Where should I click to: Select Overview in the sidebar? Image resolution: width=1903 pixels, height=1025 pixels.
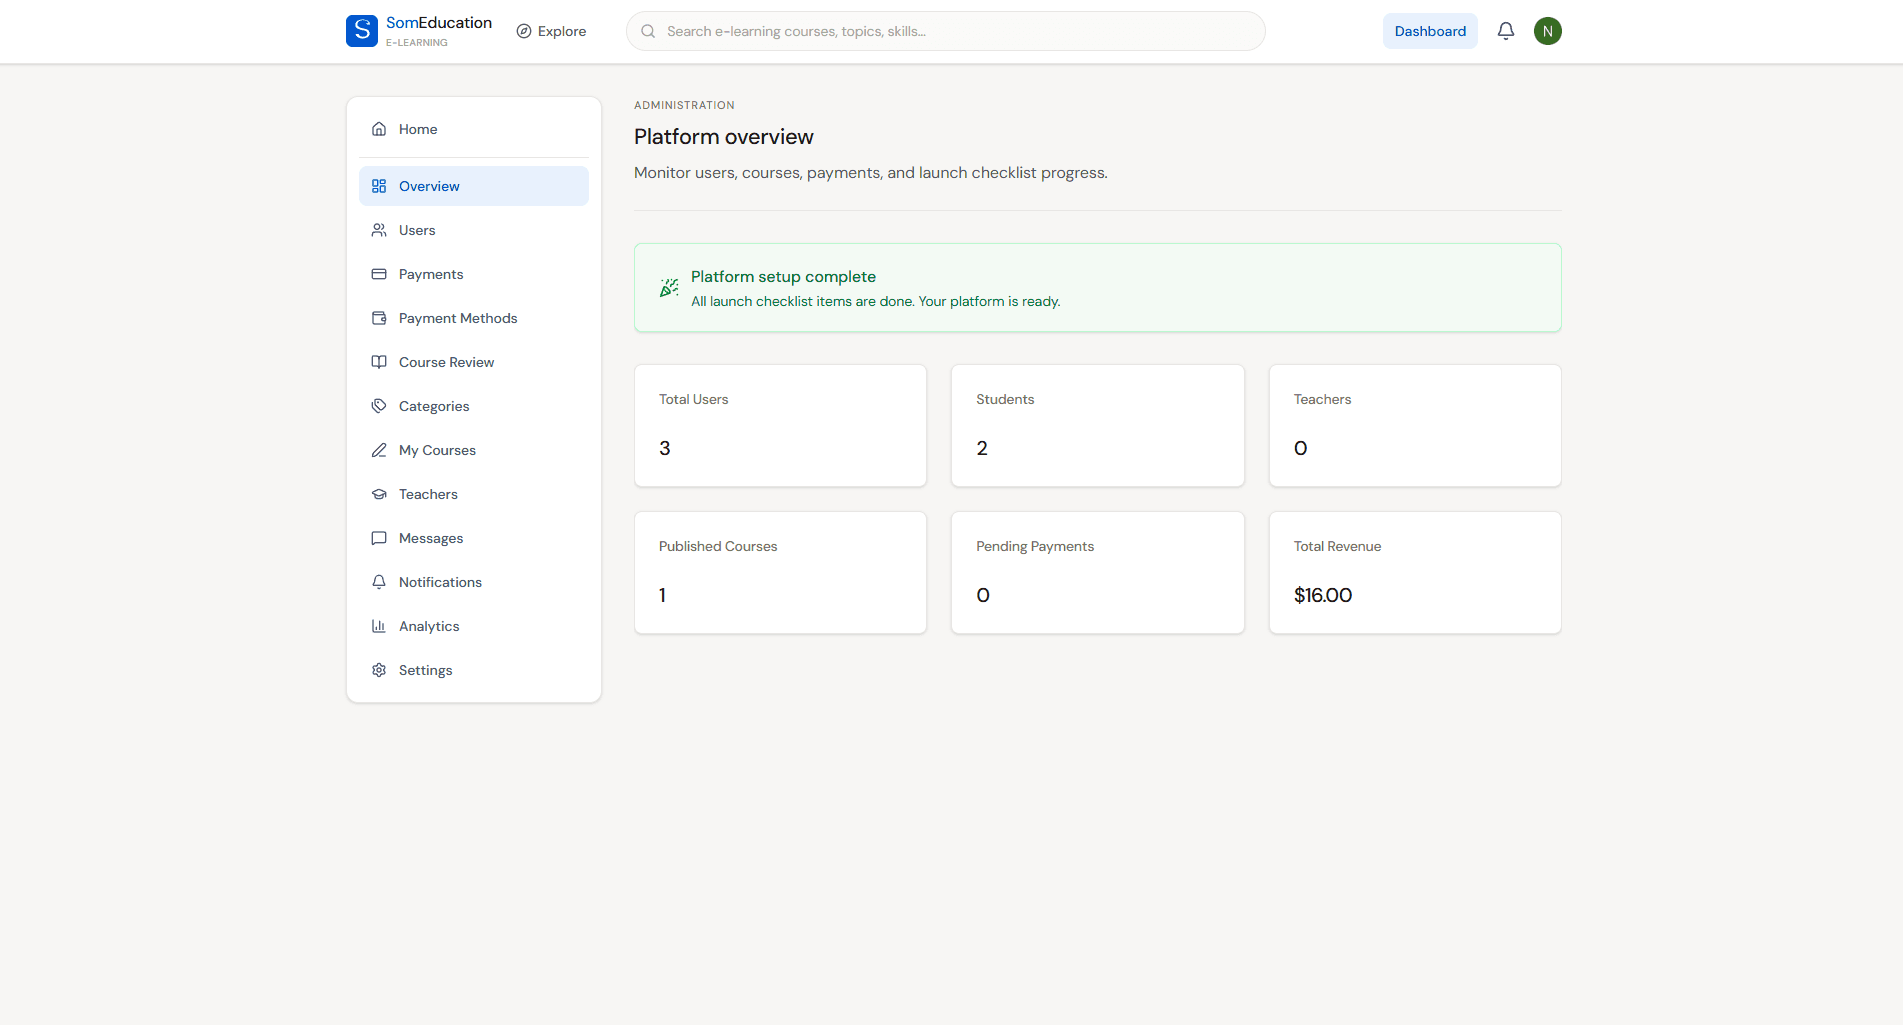(474, 186)
